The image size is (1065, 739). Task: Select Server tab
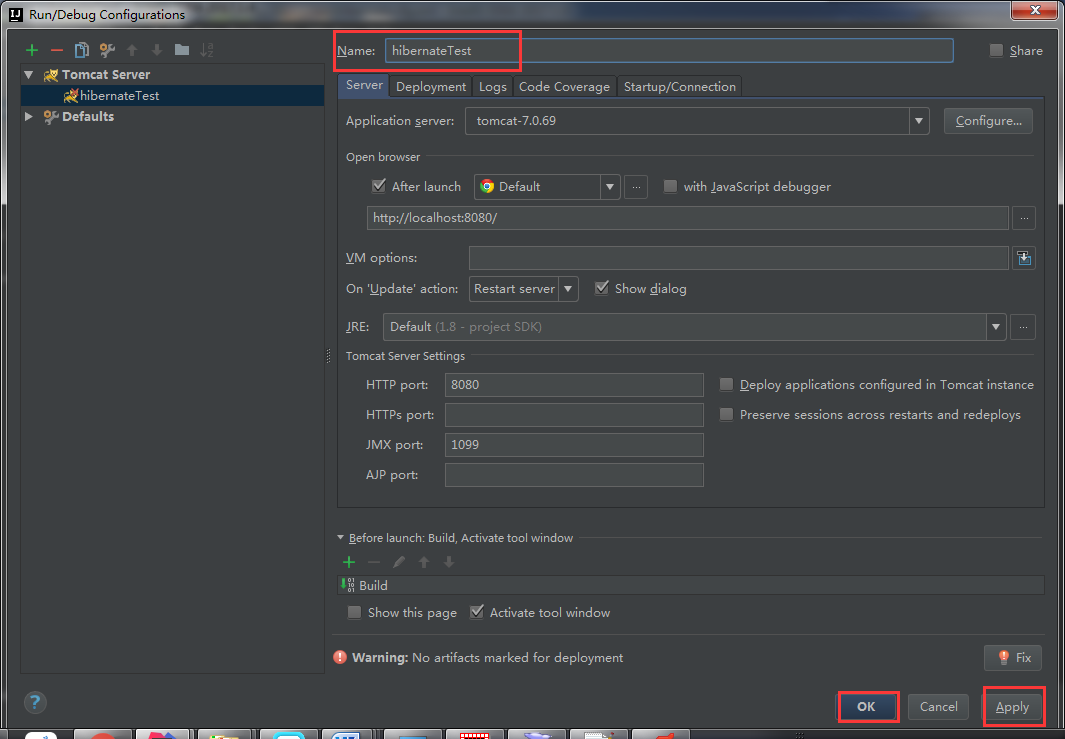tap(364, 85)
